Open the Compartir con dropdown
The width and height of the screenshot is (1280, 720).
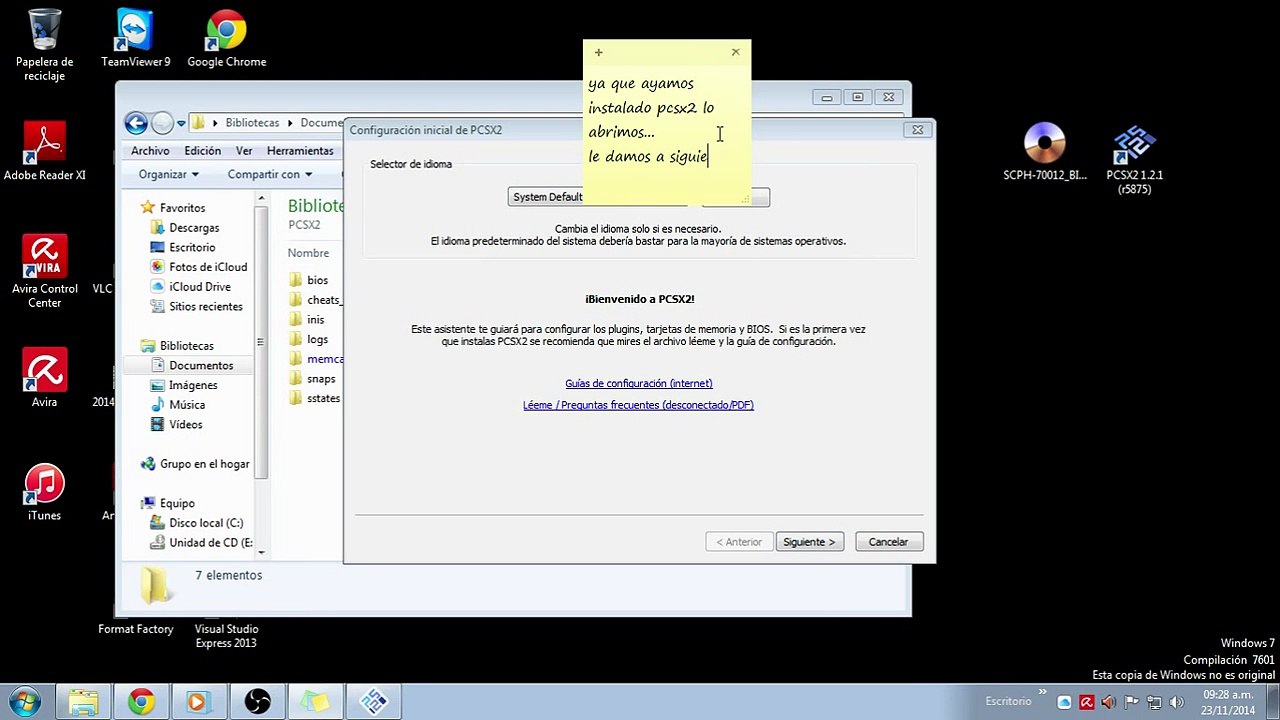pyautogui.click(x=270, y=174)
